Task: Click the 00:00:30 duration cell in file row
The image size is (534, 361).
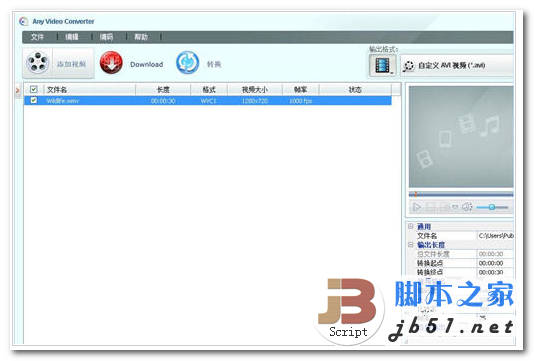Action: (163, 101)
